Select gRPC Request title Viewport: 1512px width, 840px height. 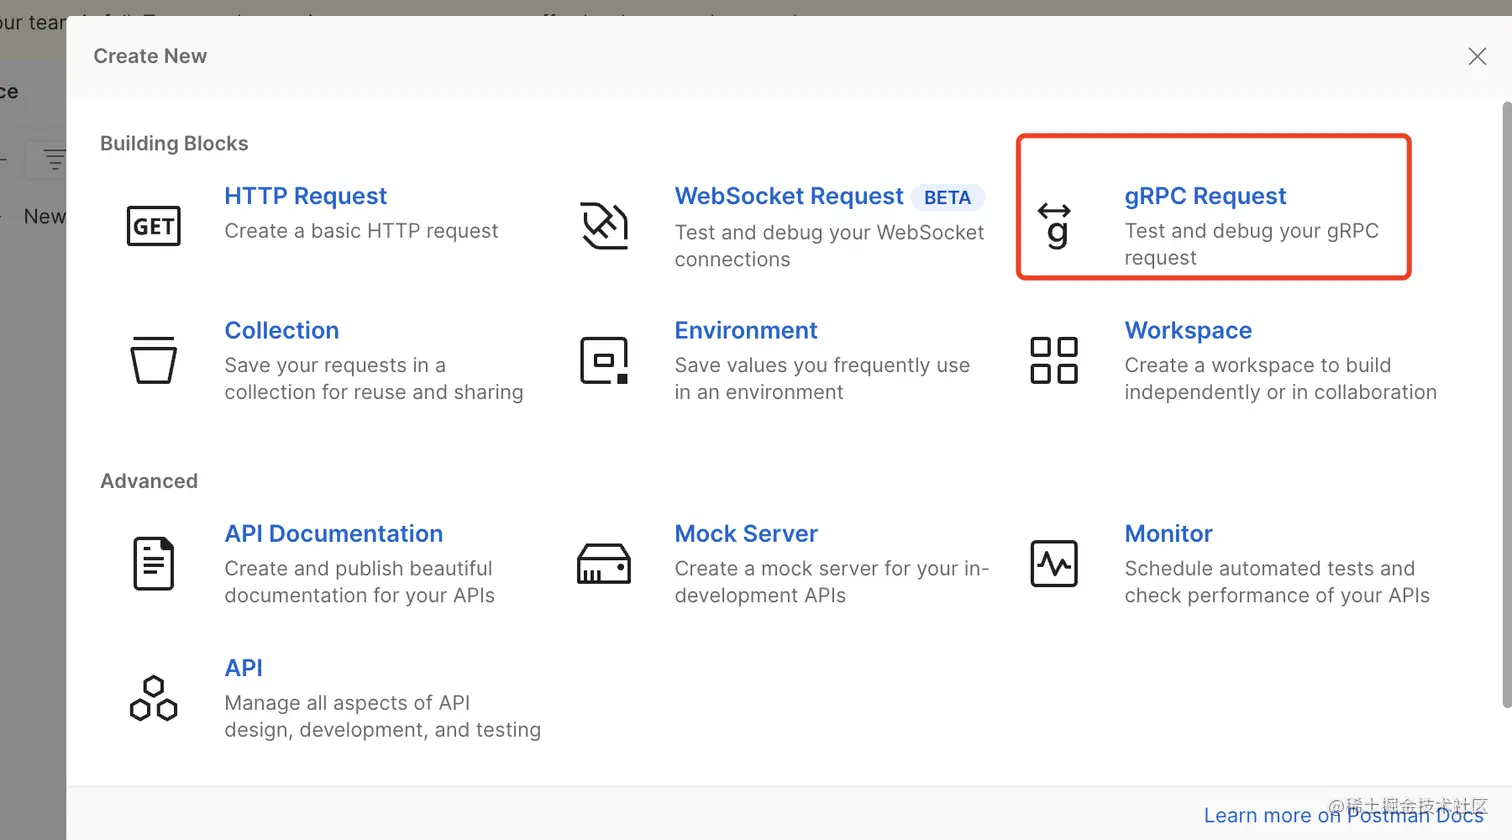pyautogui.click(x=1205, y=196)
